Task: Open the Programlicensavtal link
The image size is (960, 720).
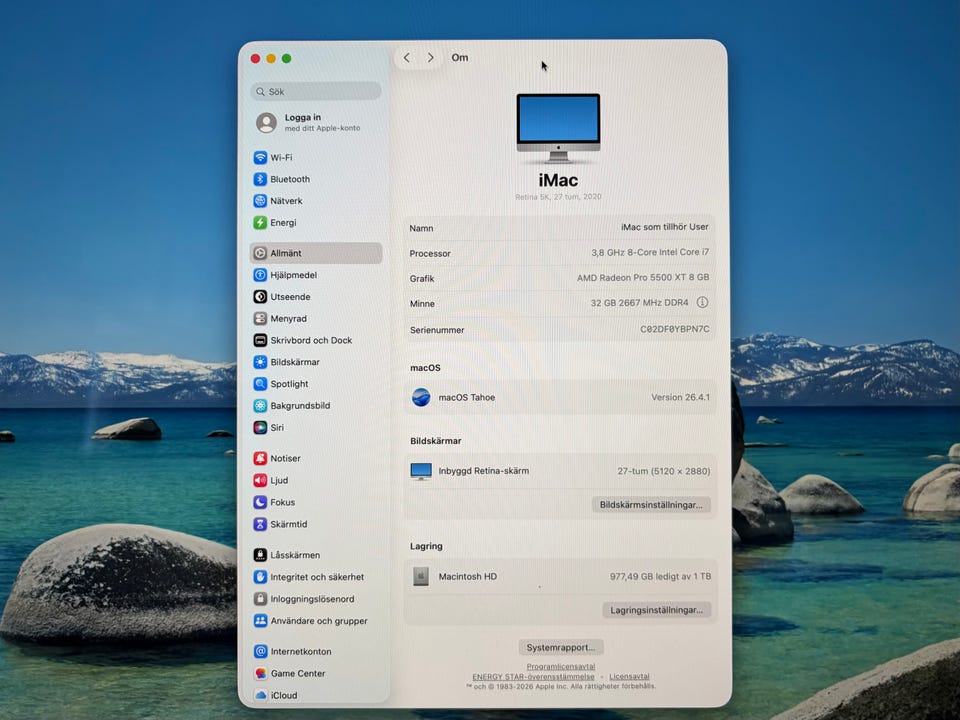Action: [561, 666]
